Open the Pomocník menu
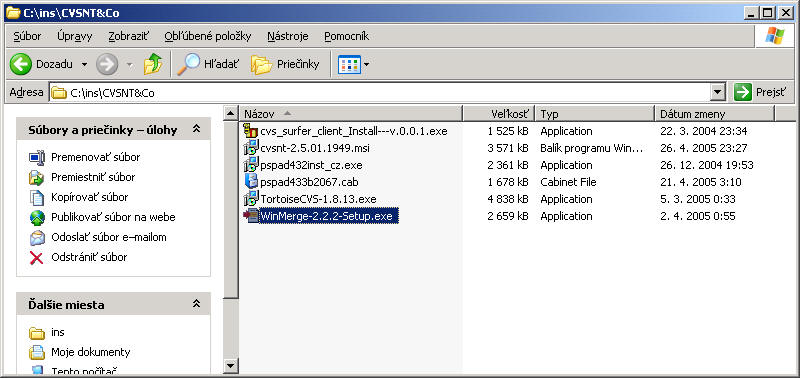The image size is (800, 378). [x=346, y=36]
